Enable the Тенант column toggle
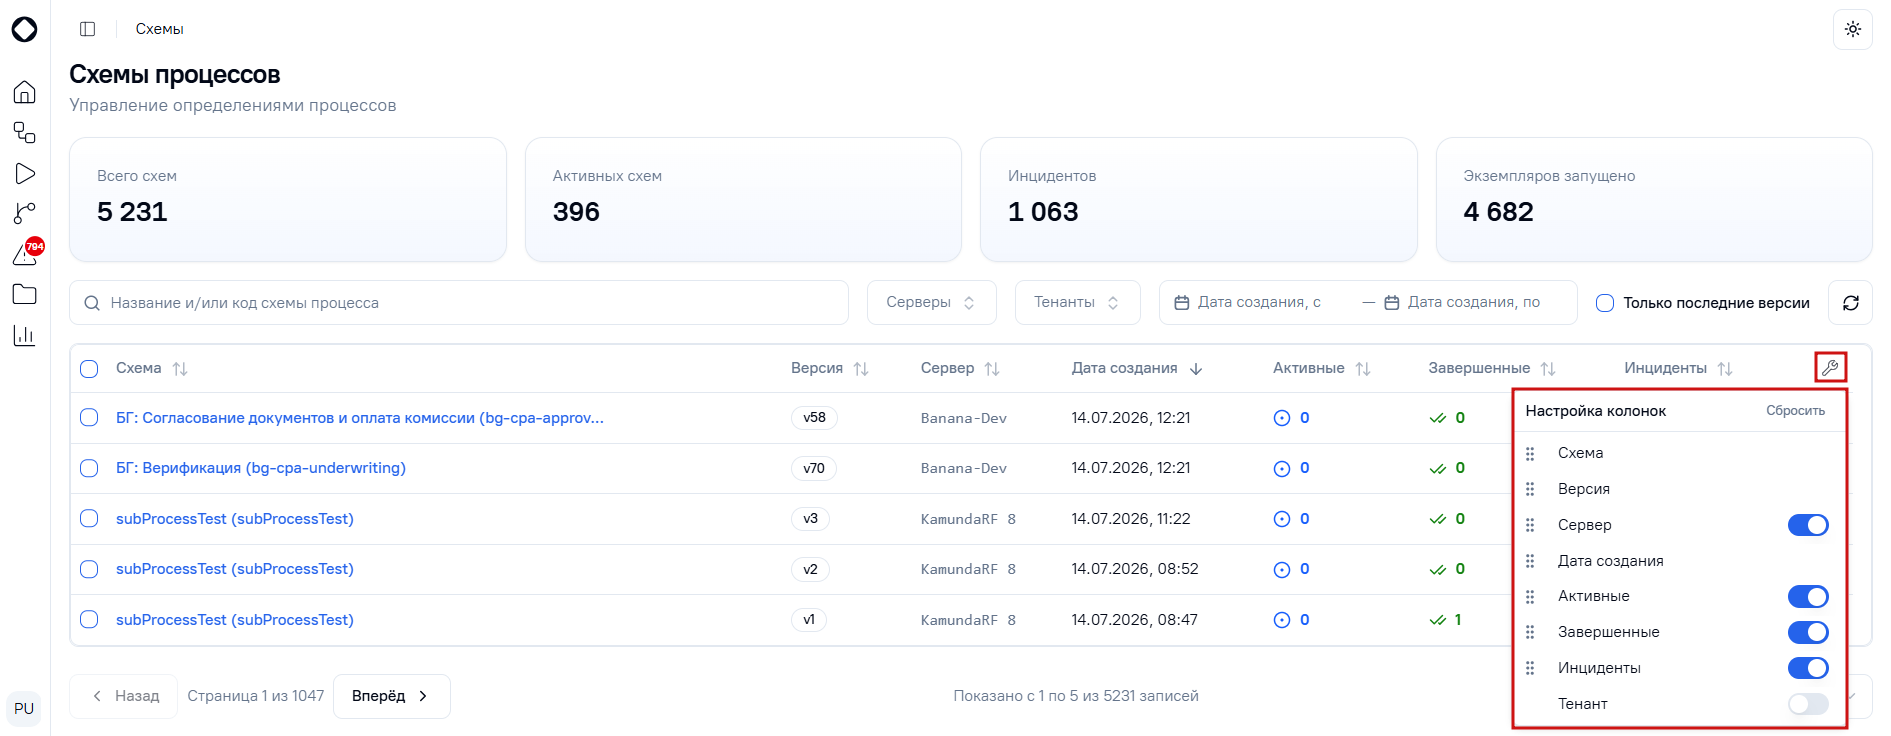The width and height of the screenshot is (1891, 736). pos(1808,704)
